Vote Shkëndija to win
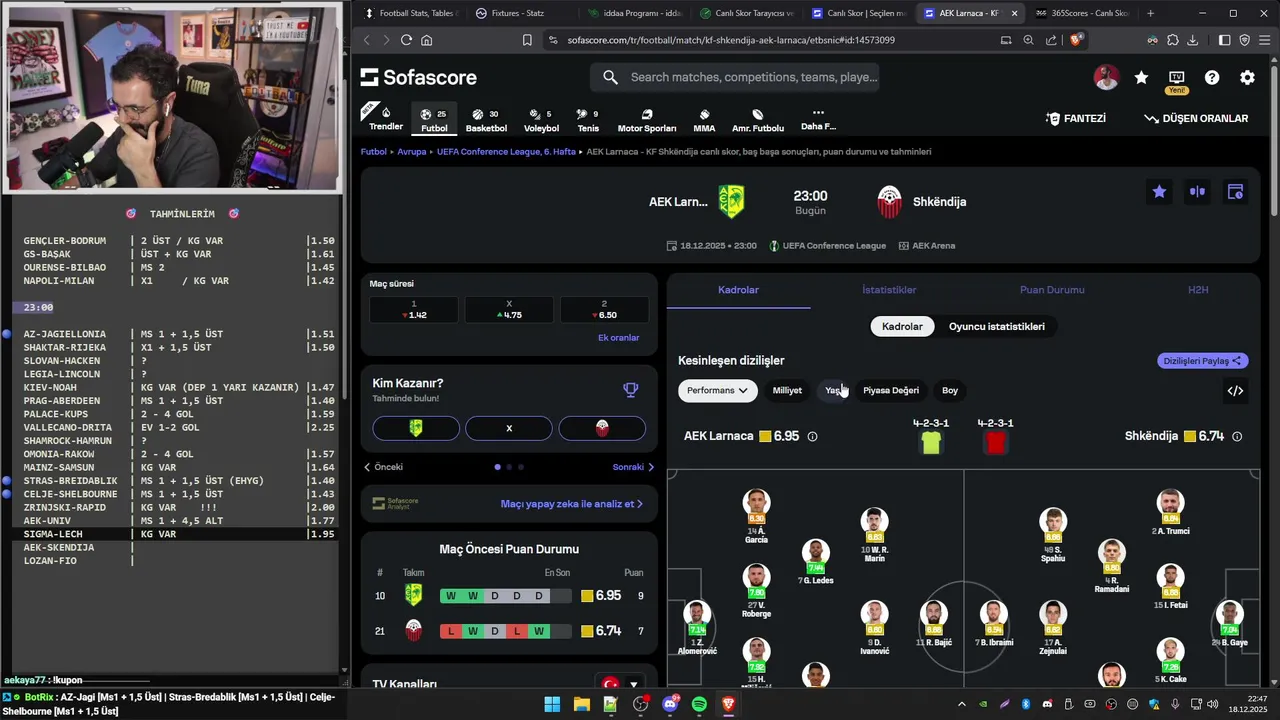The width and height of the screenshot is (1280, 720). point(602,428)
